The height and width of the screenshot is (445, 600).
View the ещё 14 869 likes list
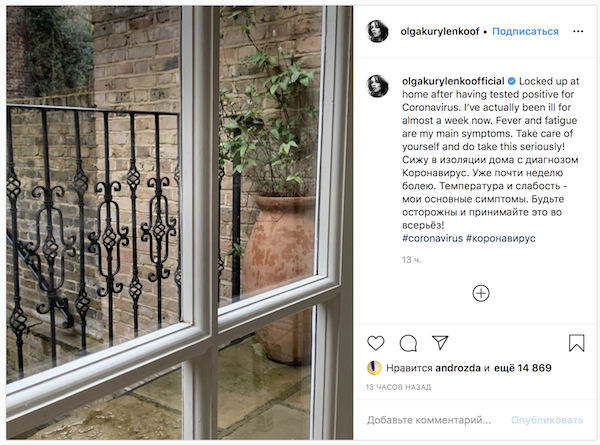pyautogui.click(x=523, y=368)
